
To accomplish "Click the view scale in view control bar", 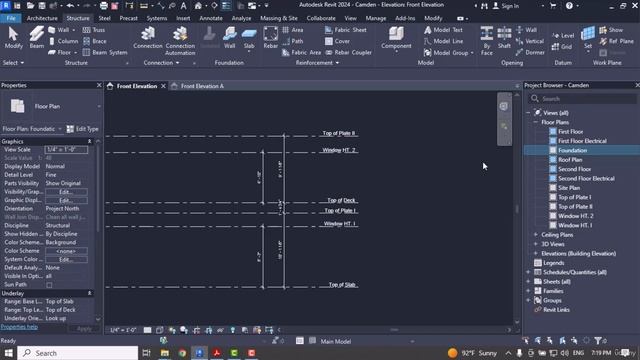I will (x=123, y=330).
